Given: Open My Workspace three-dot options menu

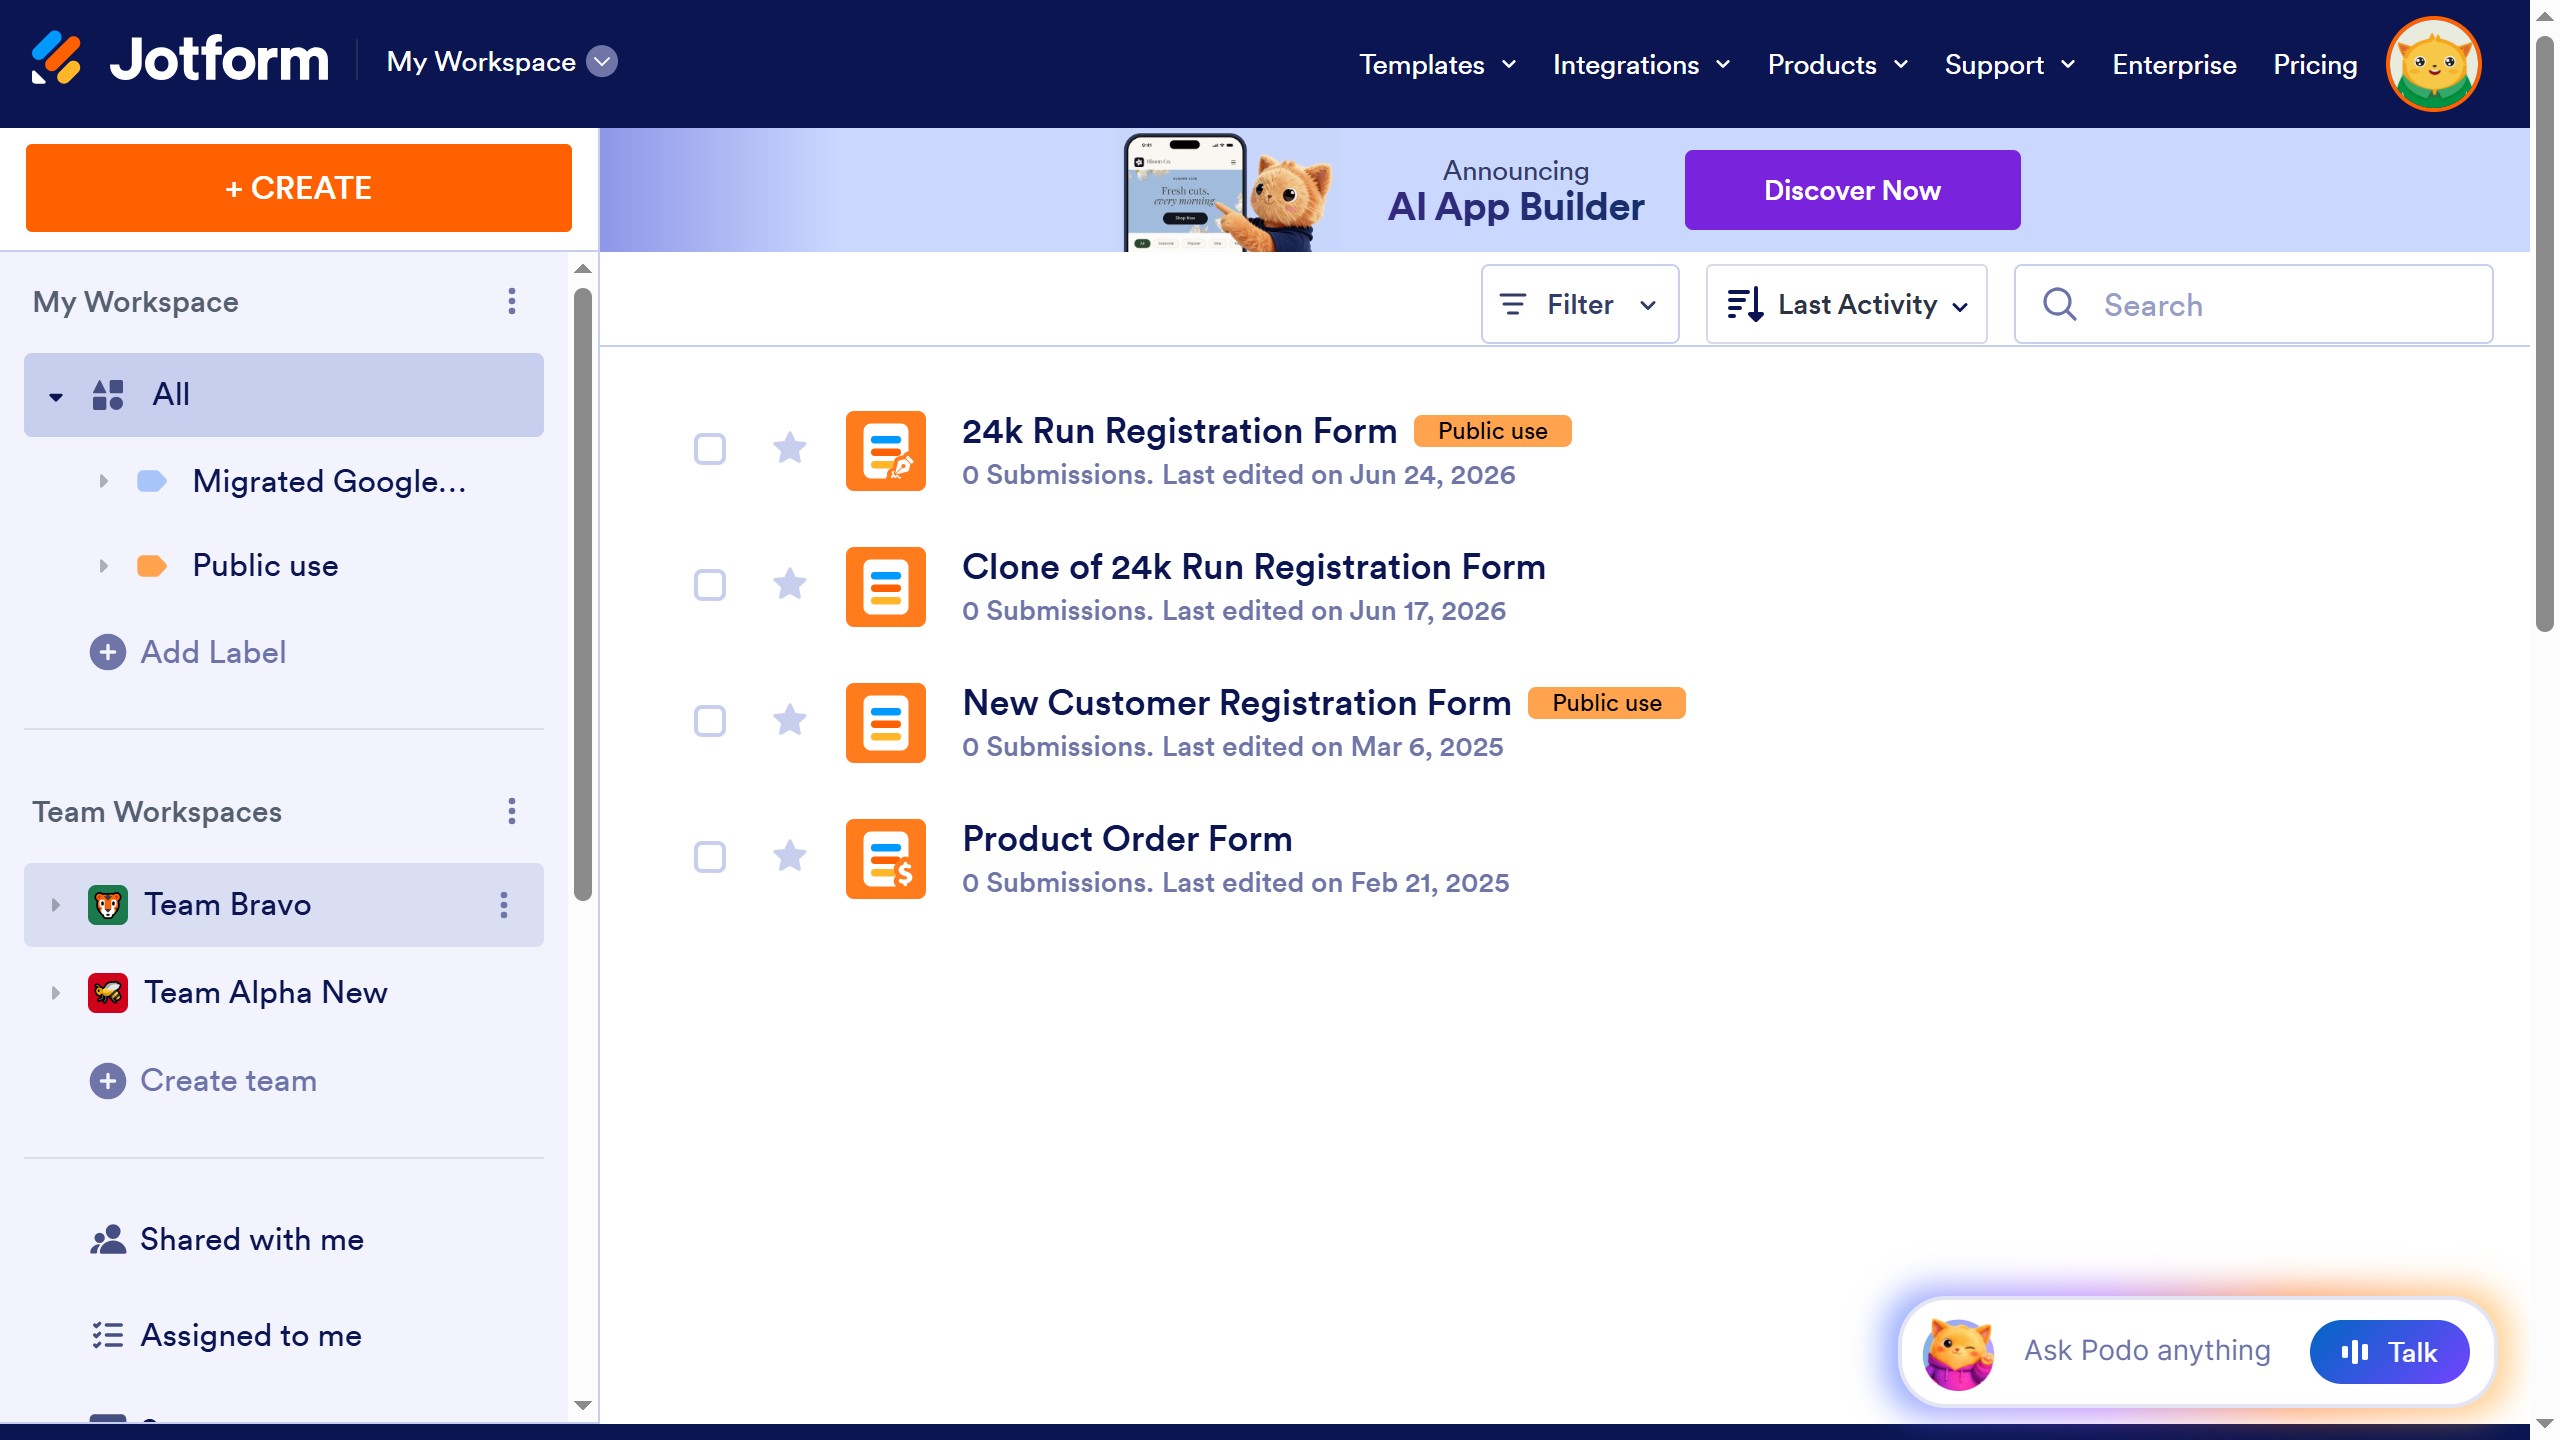Looking at the screenshot, I should 512,302.
